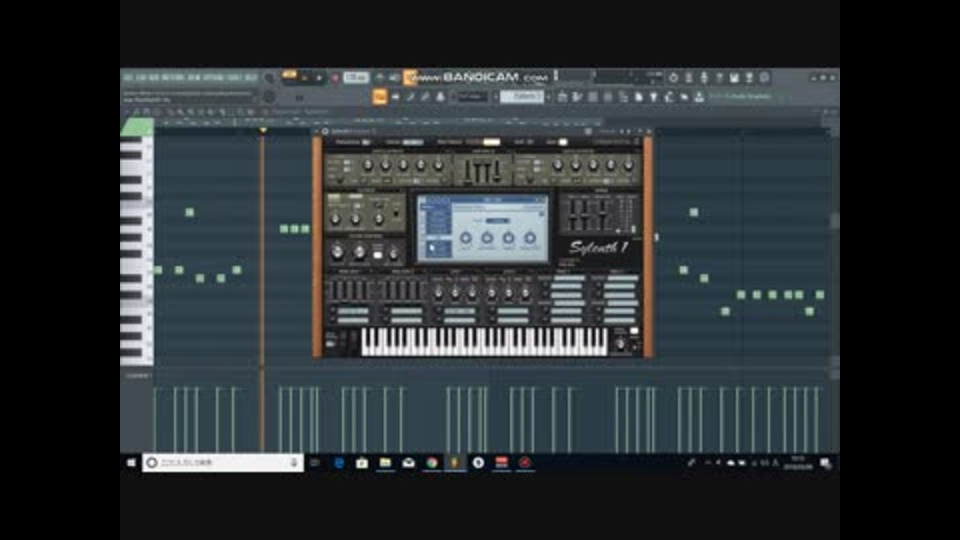Click the circular icon at the start of the top-right icon group
Viewport: 960px width, 540px height.
pos(673,78)
